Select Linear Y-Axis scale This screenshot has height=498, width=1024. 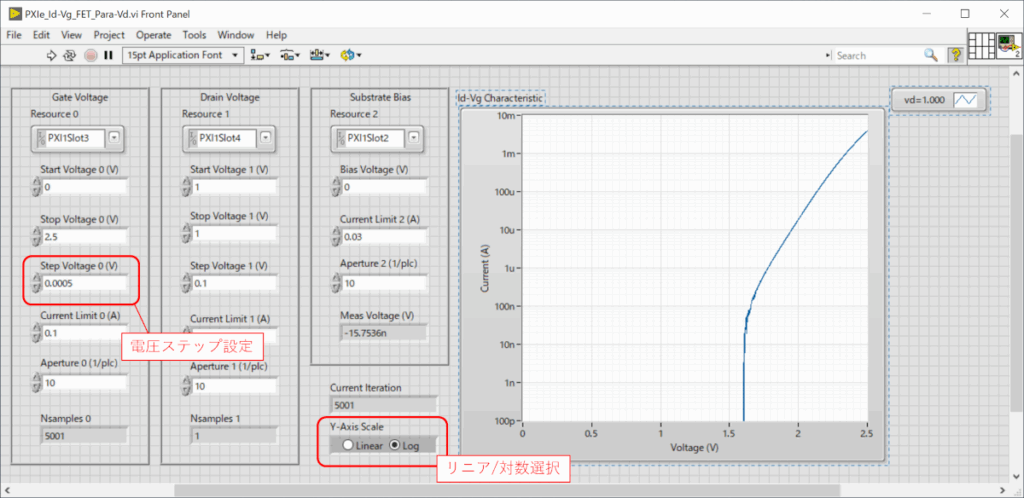coord(347,445)
